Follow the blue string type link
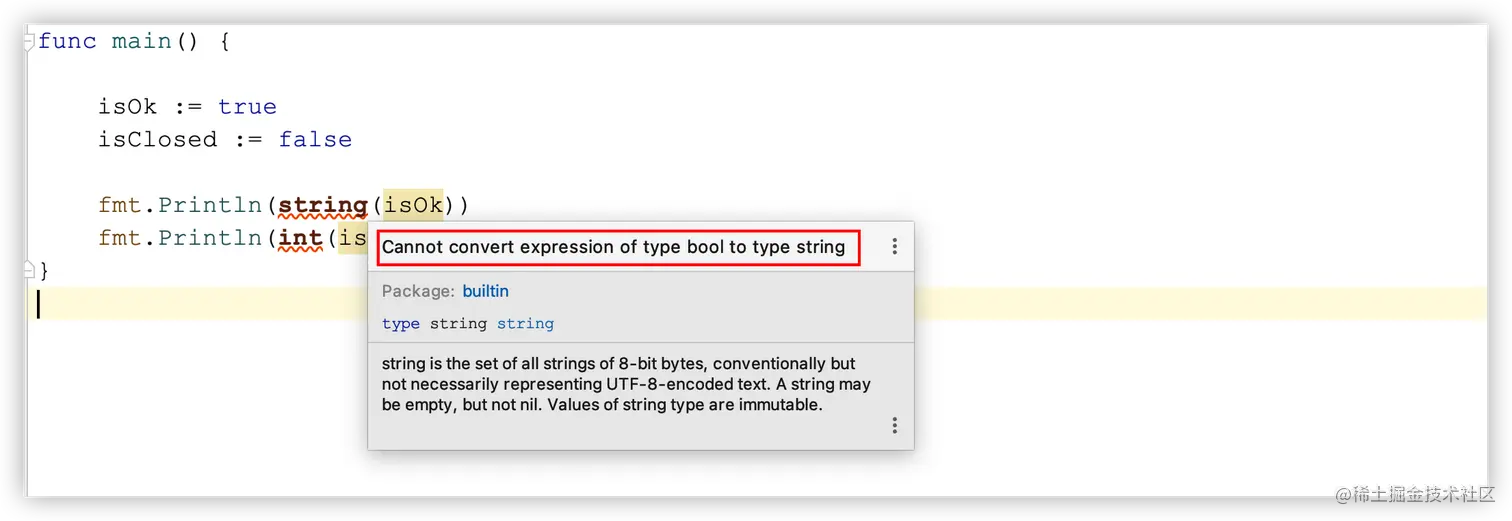The image size is (1512, 521). click(x=525, y=324)
